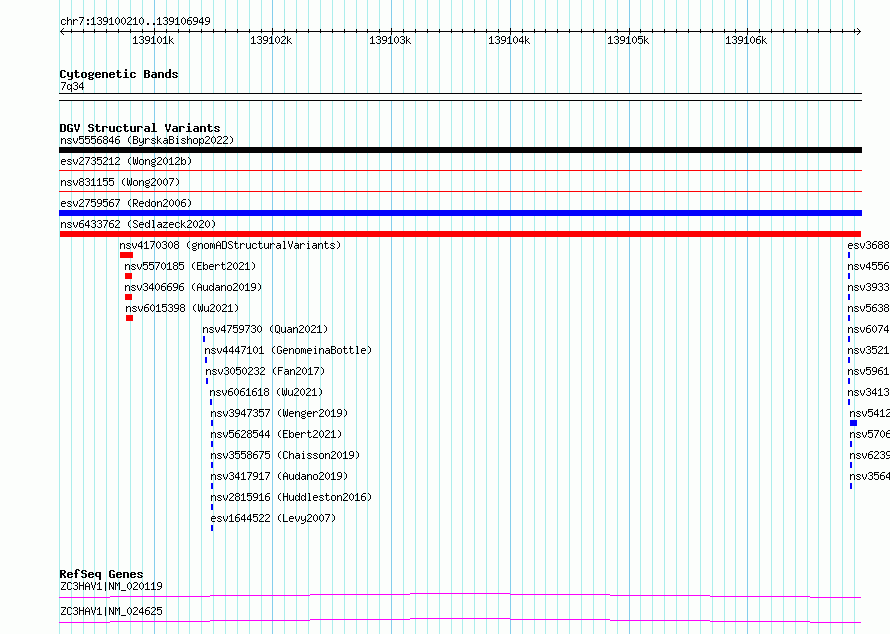Image resolution: width=890 pixels, height=634 pixels.
Task: Pick the 139105k ruler position label
Action: point(628,40)
